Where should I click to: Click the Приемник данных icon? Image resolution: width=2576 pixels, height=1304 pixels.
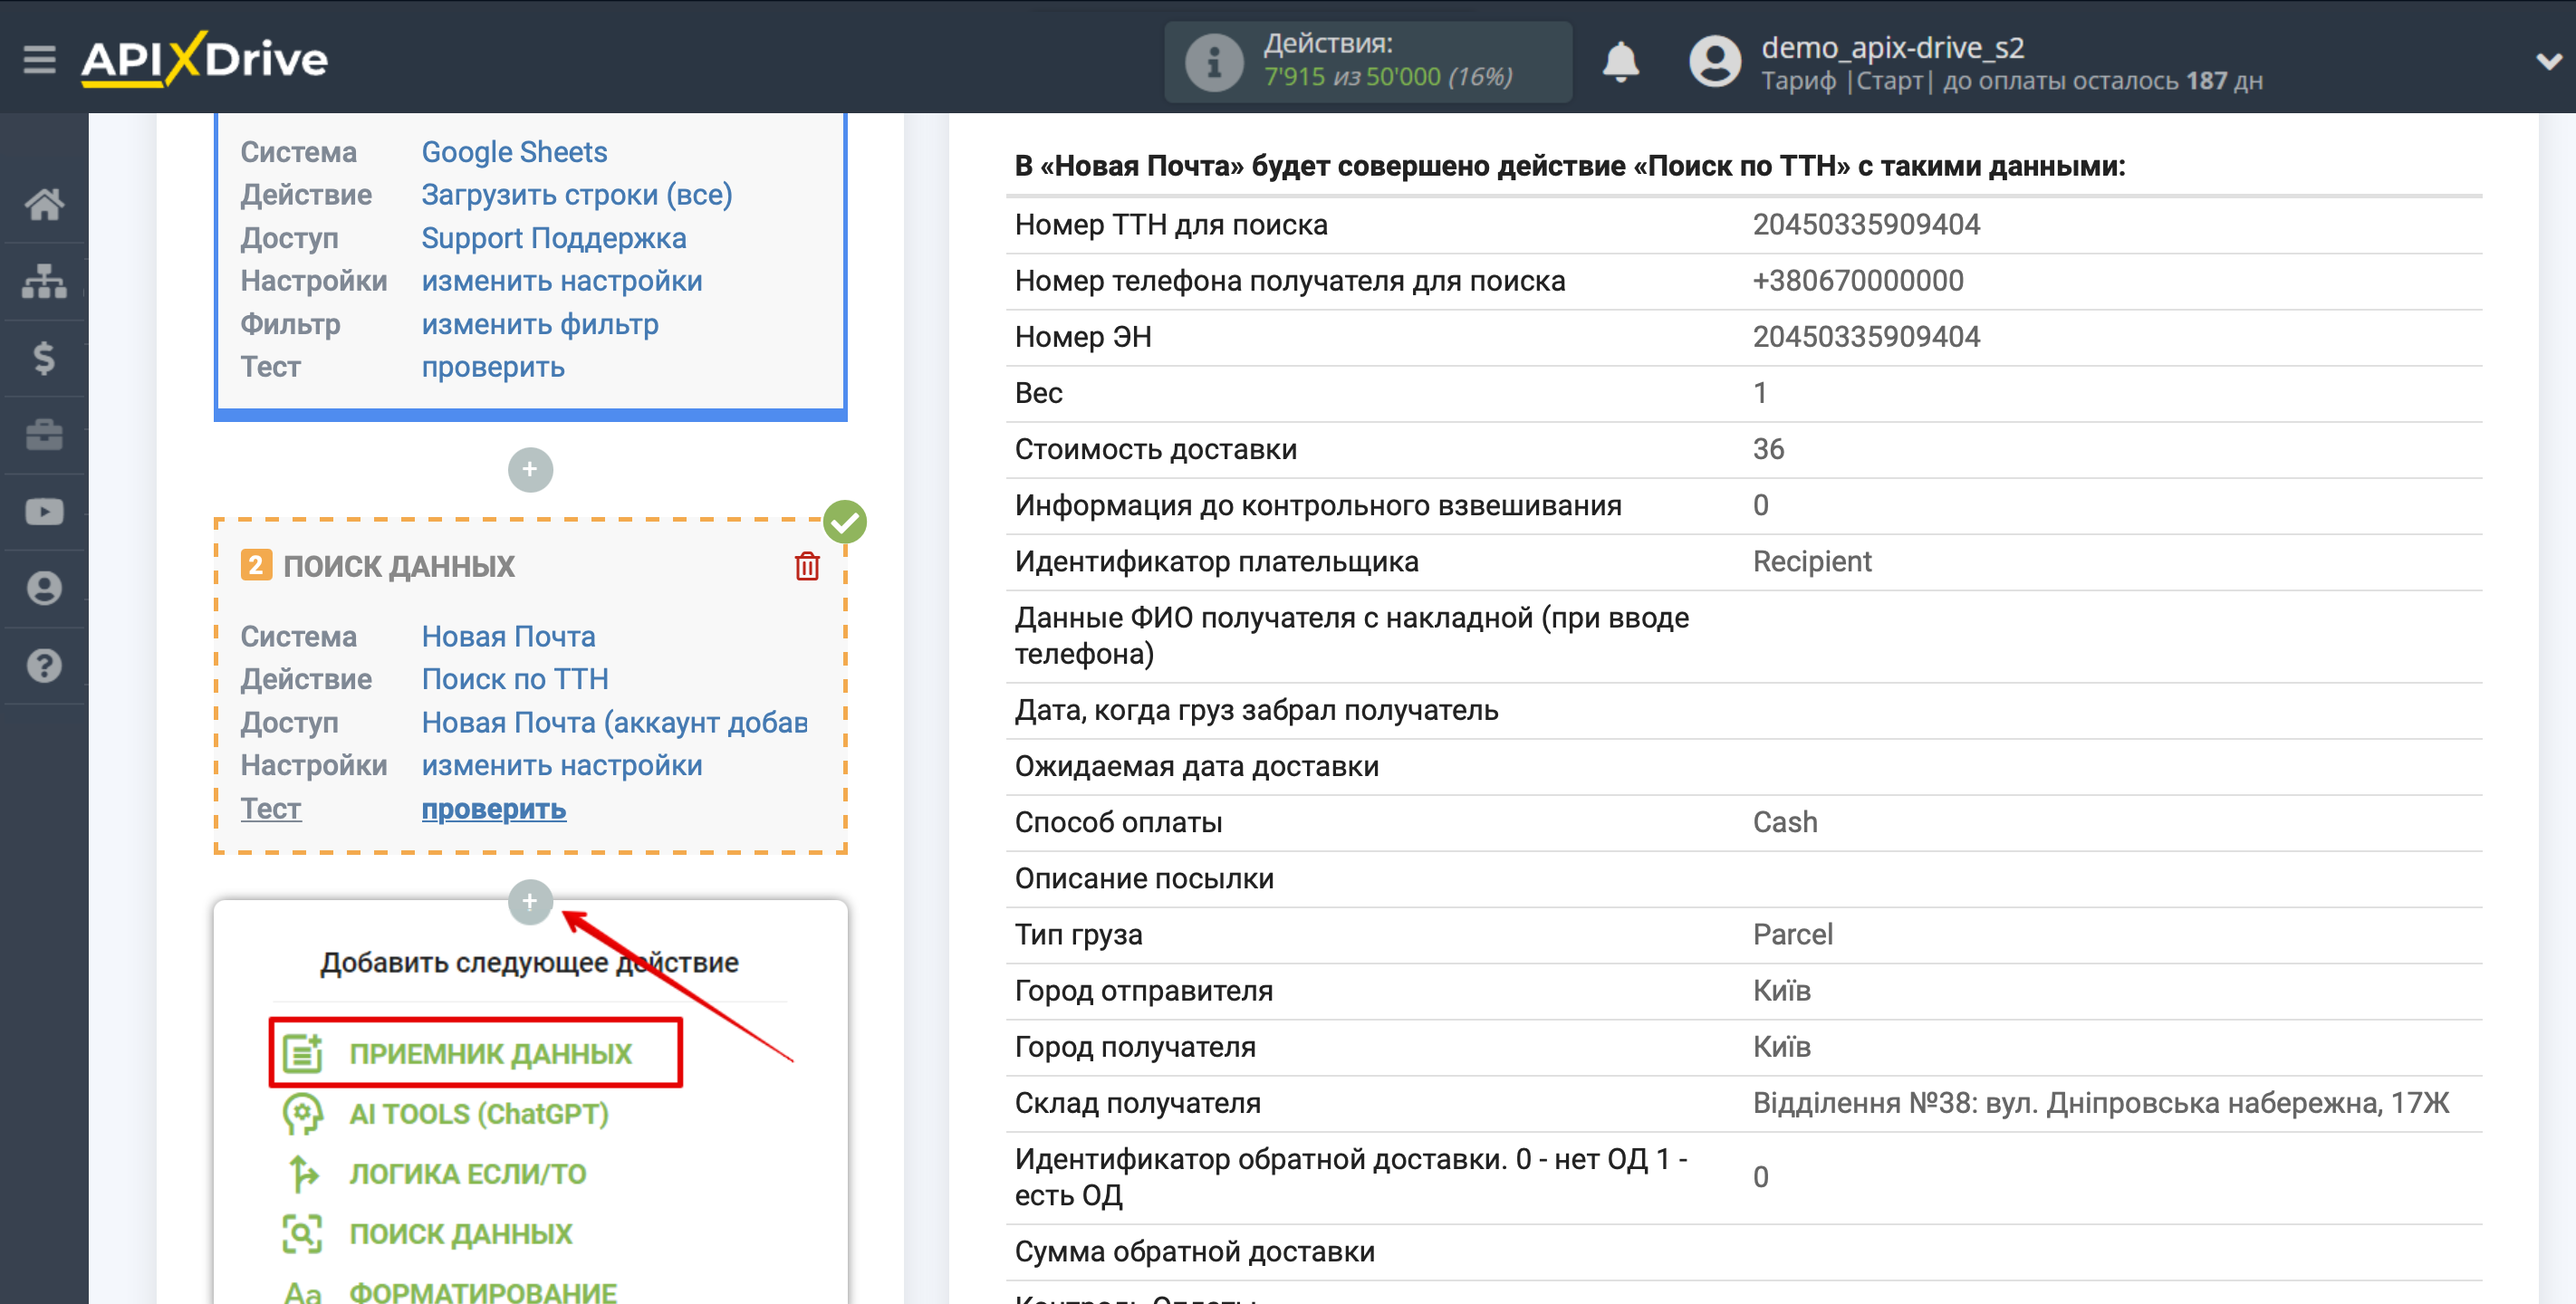302,1053
